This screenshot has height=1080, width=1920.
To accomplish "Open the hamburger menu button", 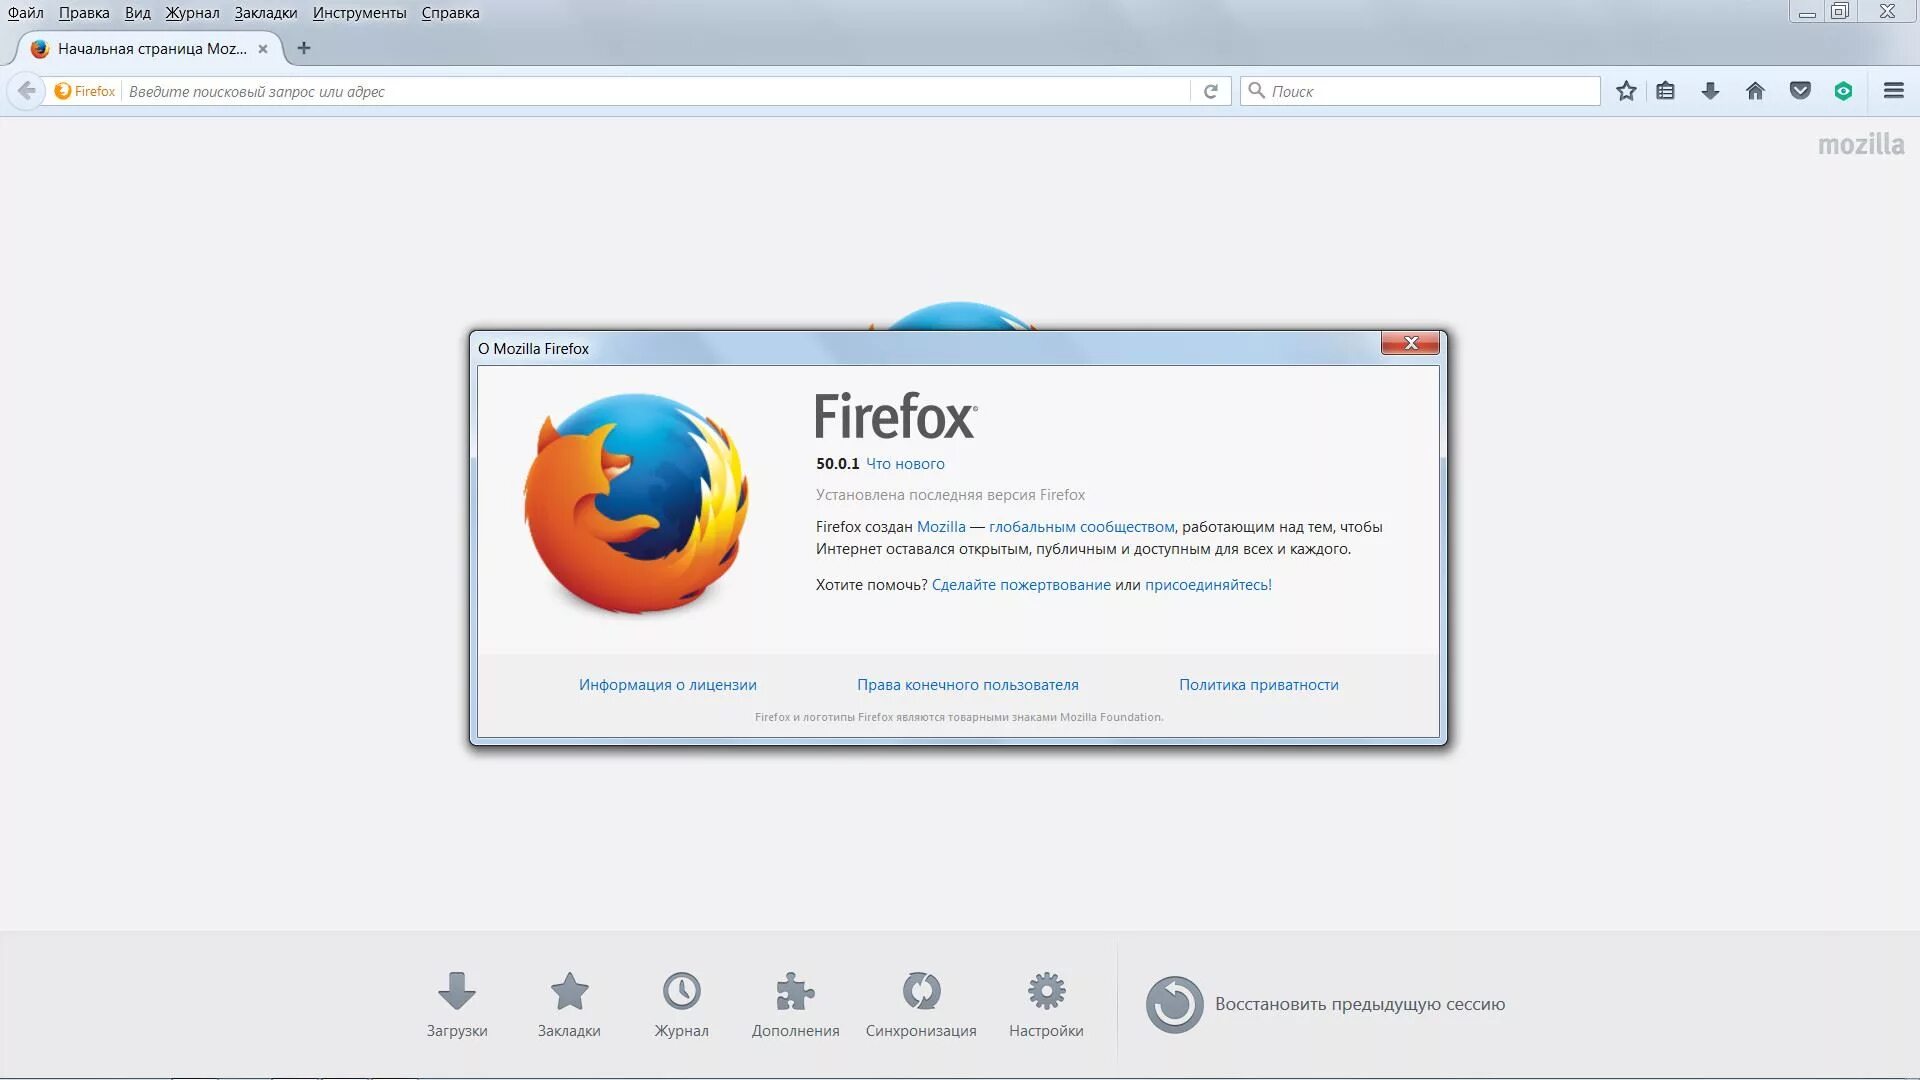I will (1893, 91).
